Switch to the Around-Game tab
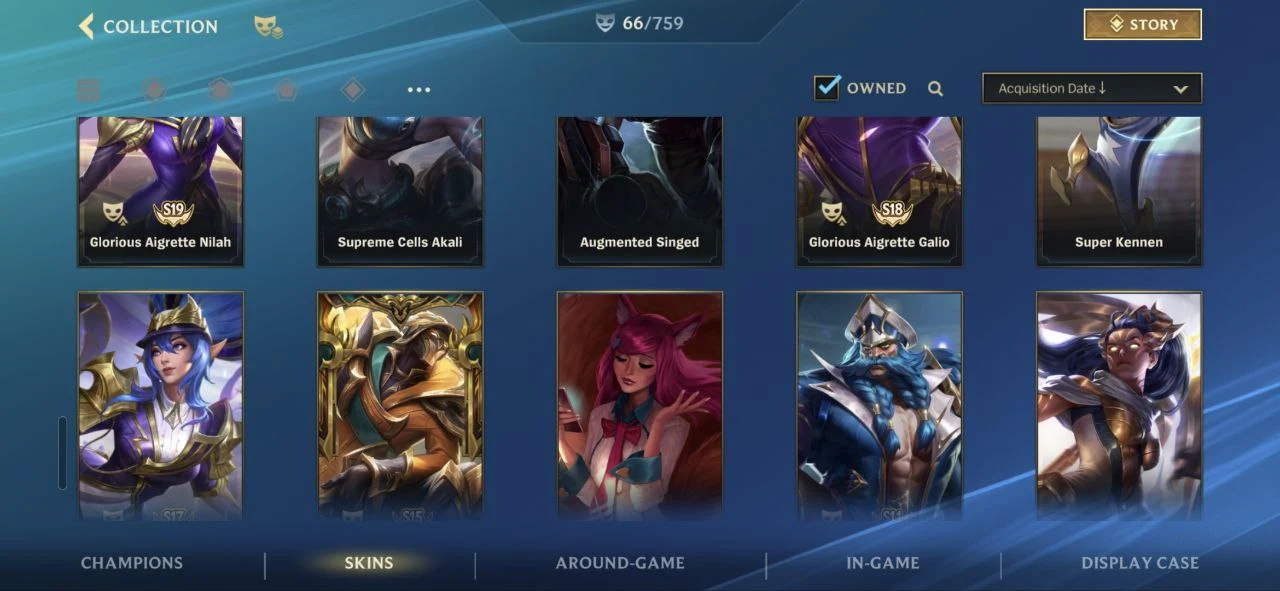Screen dimensions: 1280x591 tap(620, 563)
